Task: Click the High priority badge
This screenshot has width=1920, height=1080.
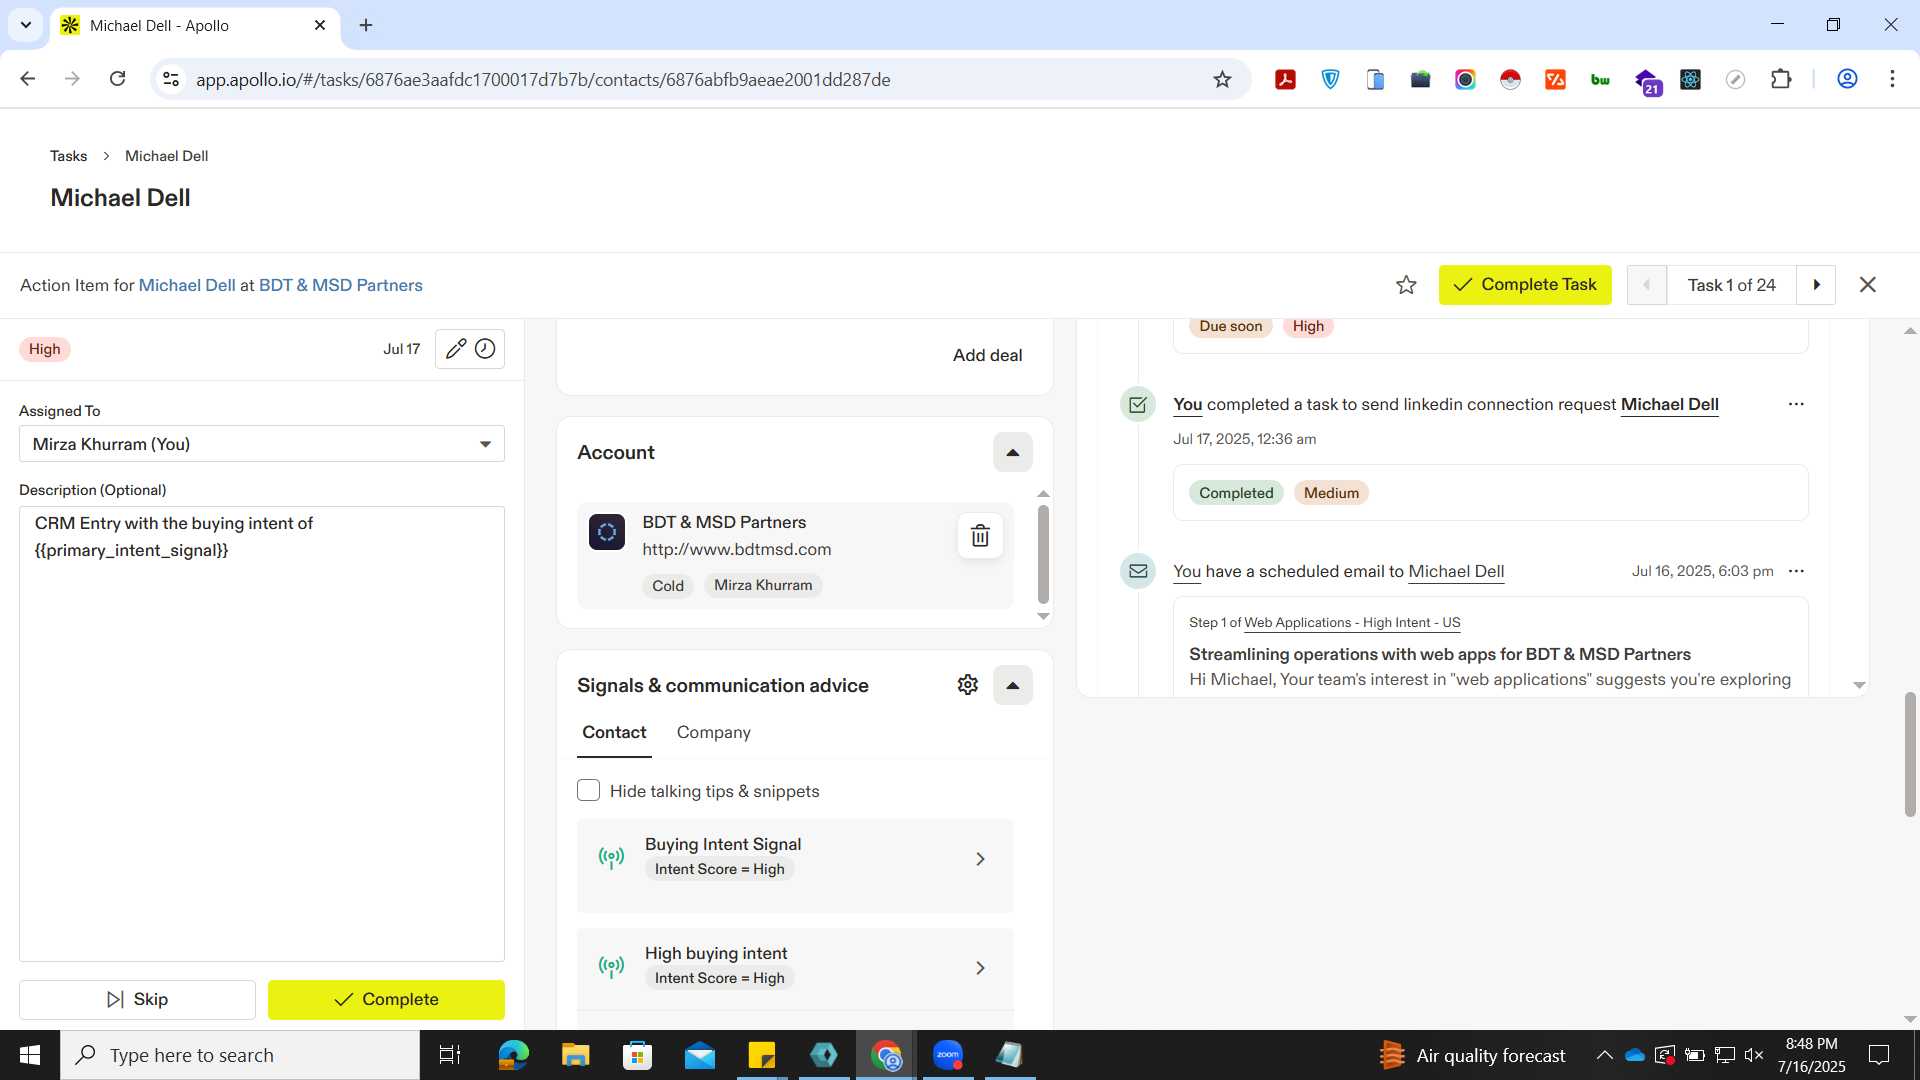Action: point(45,349)
